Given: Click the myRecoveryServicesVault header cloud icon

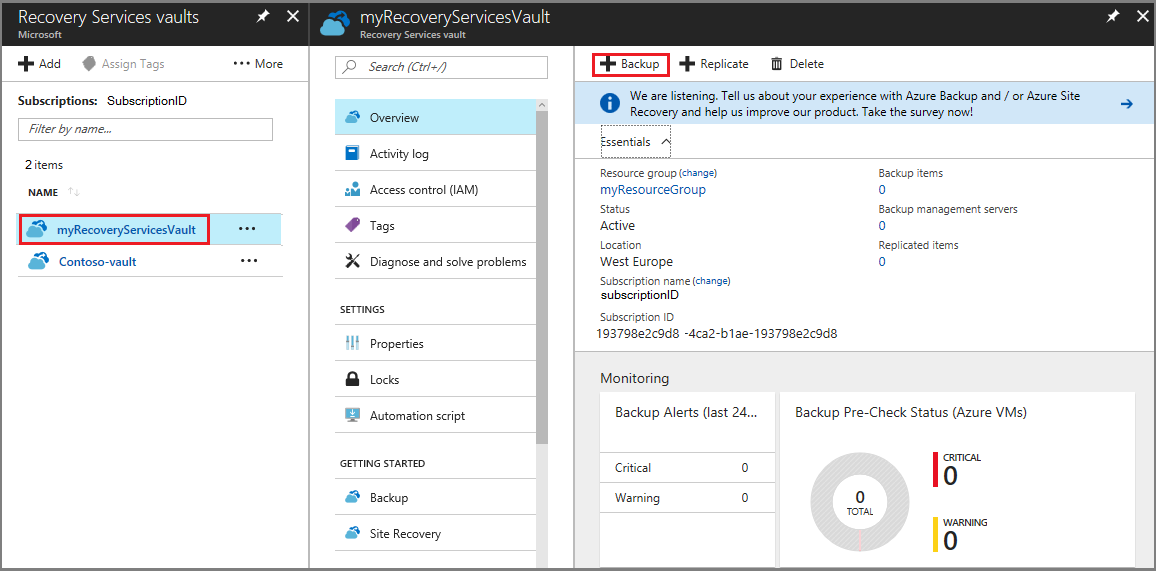Looking at the screenshot, I should point(337,24).
